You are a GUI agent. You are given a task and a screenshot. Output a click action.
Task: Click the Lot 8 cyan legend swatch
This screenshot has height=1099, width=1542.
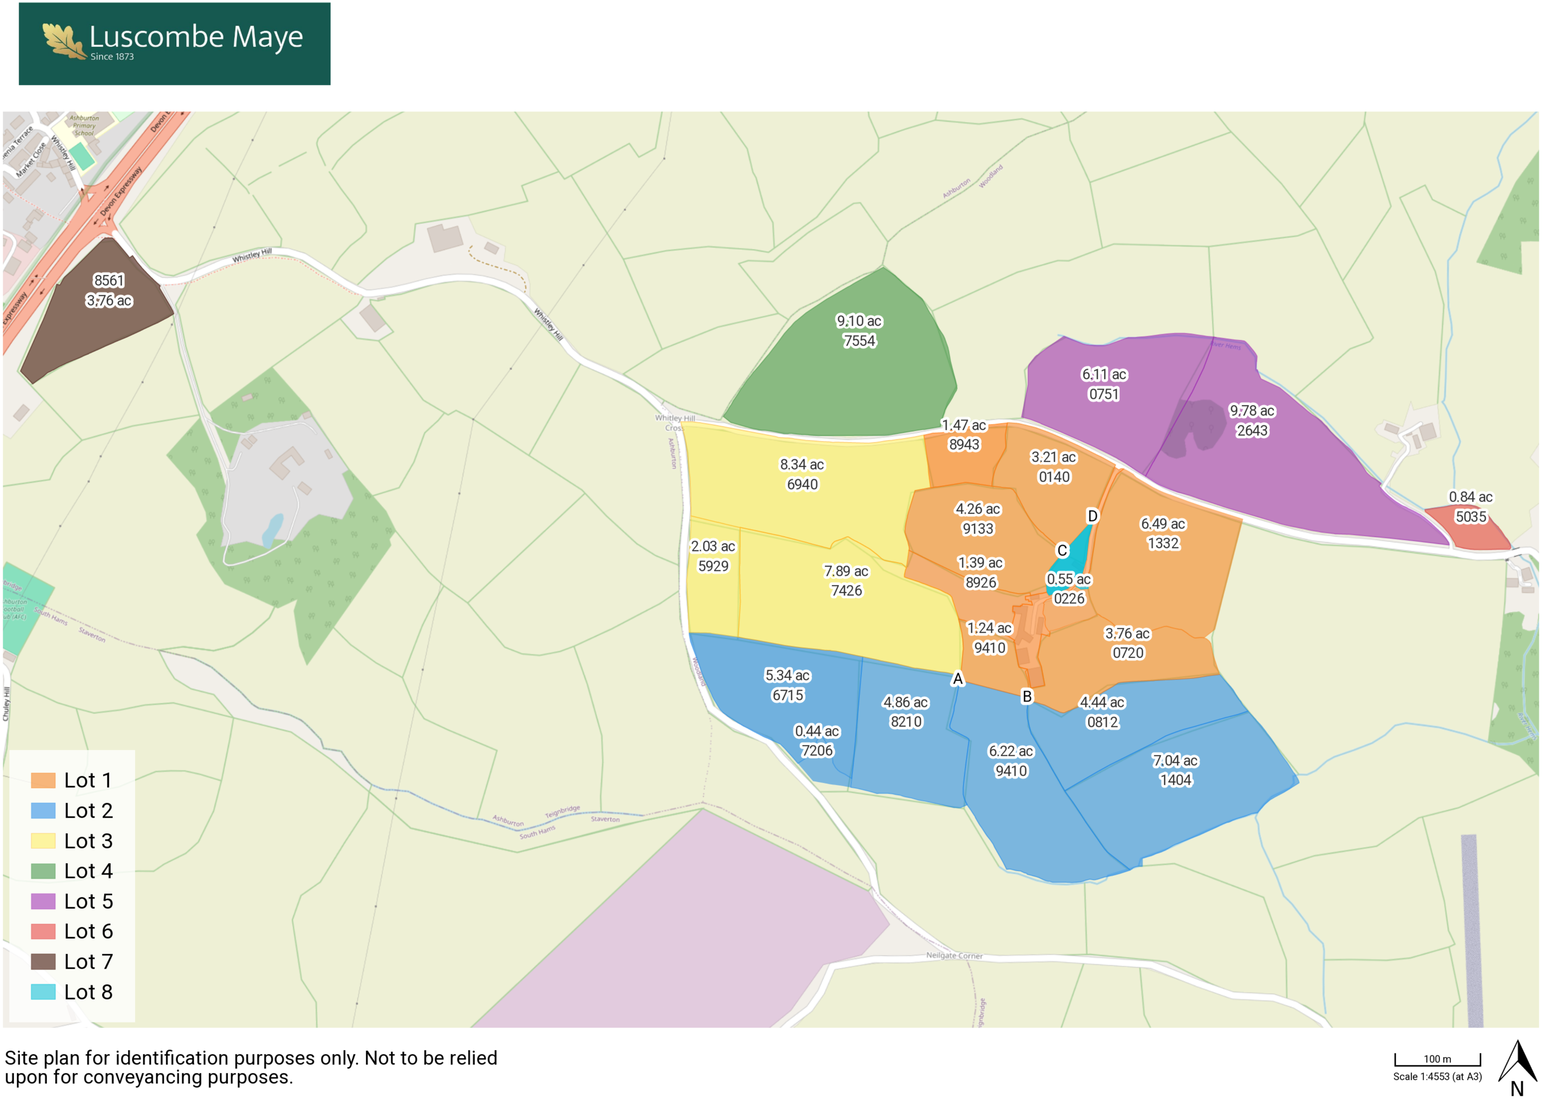(x=43, y=992)
